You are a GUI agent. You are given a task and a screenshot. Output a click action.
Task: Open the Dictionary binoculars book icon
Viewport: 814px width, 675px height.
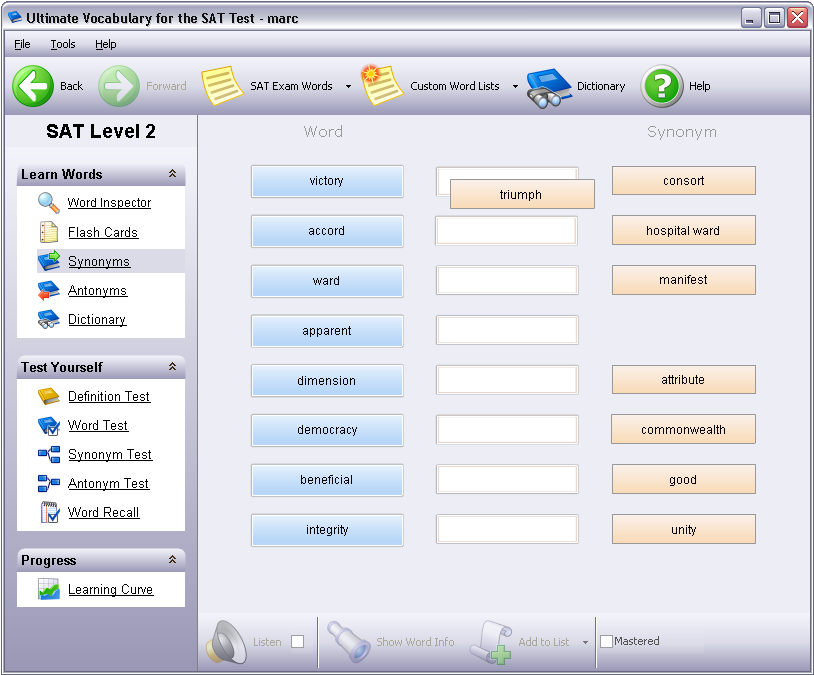[548, 88]
